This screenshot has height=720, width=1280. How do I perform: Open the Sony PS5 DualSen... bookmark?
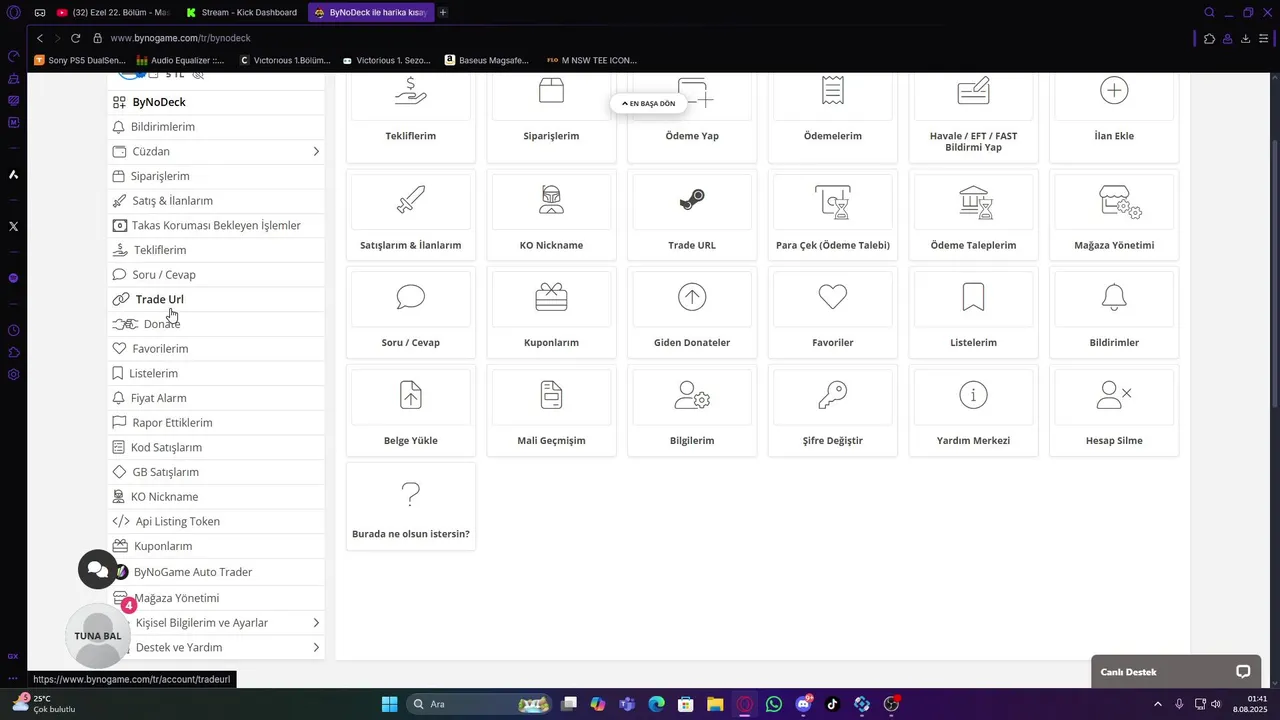(x=82, y=60)
